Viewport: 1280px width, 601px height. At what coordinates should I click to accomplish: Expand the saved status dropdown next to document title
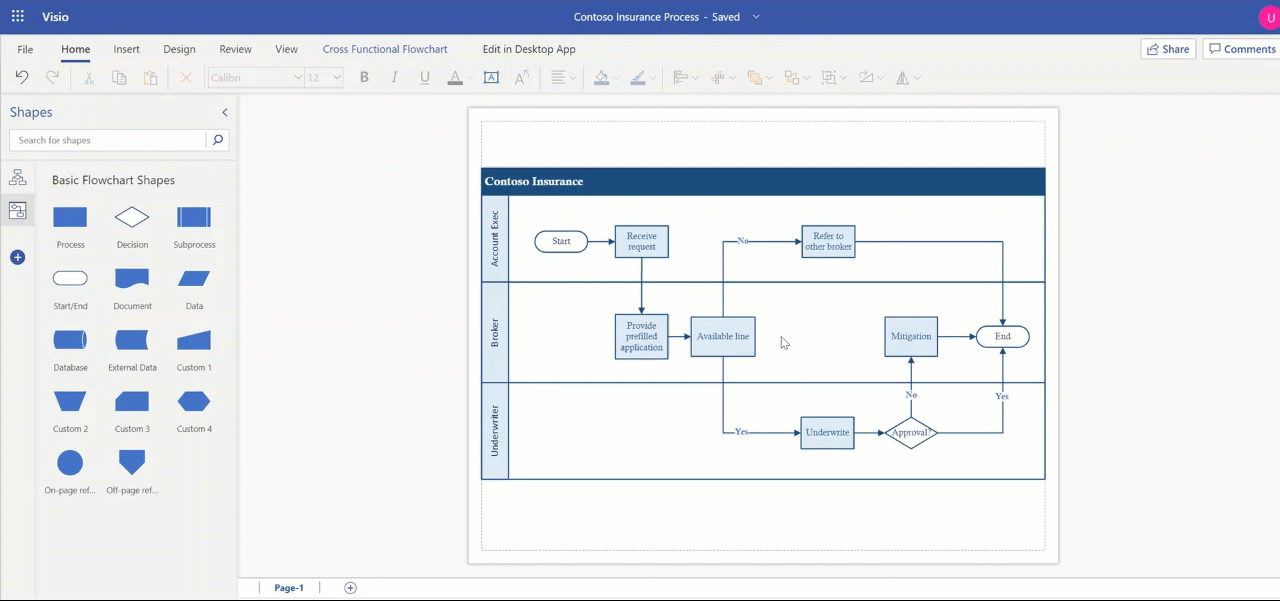(x=756, y=17)
